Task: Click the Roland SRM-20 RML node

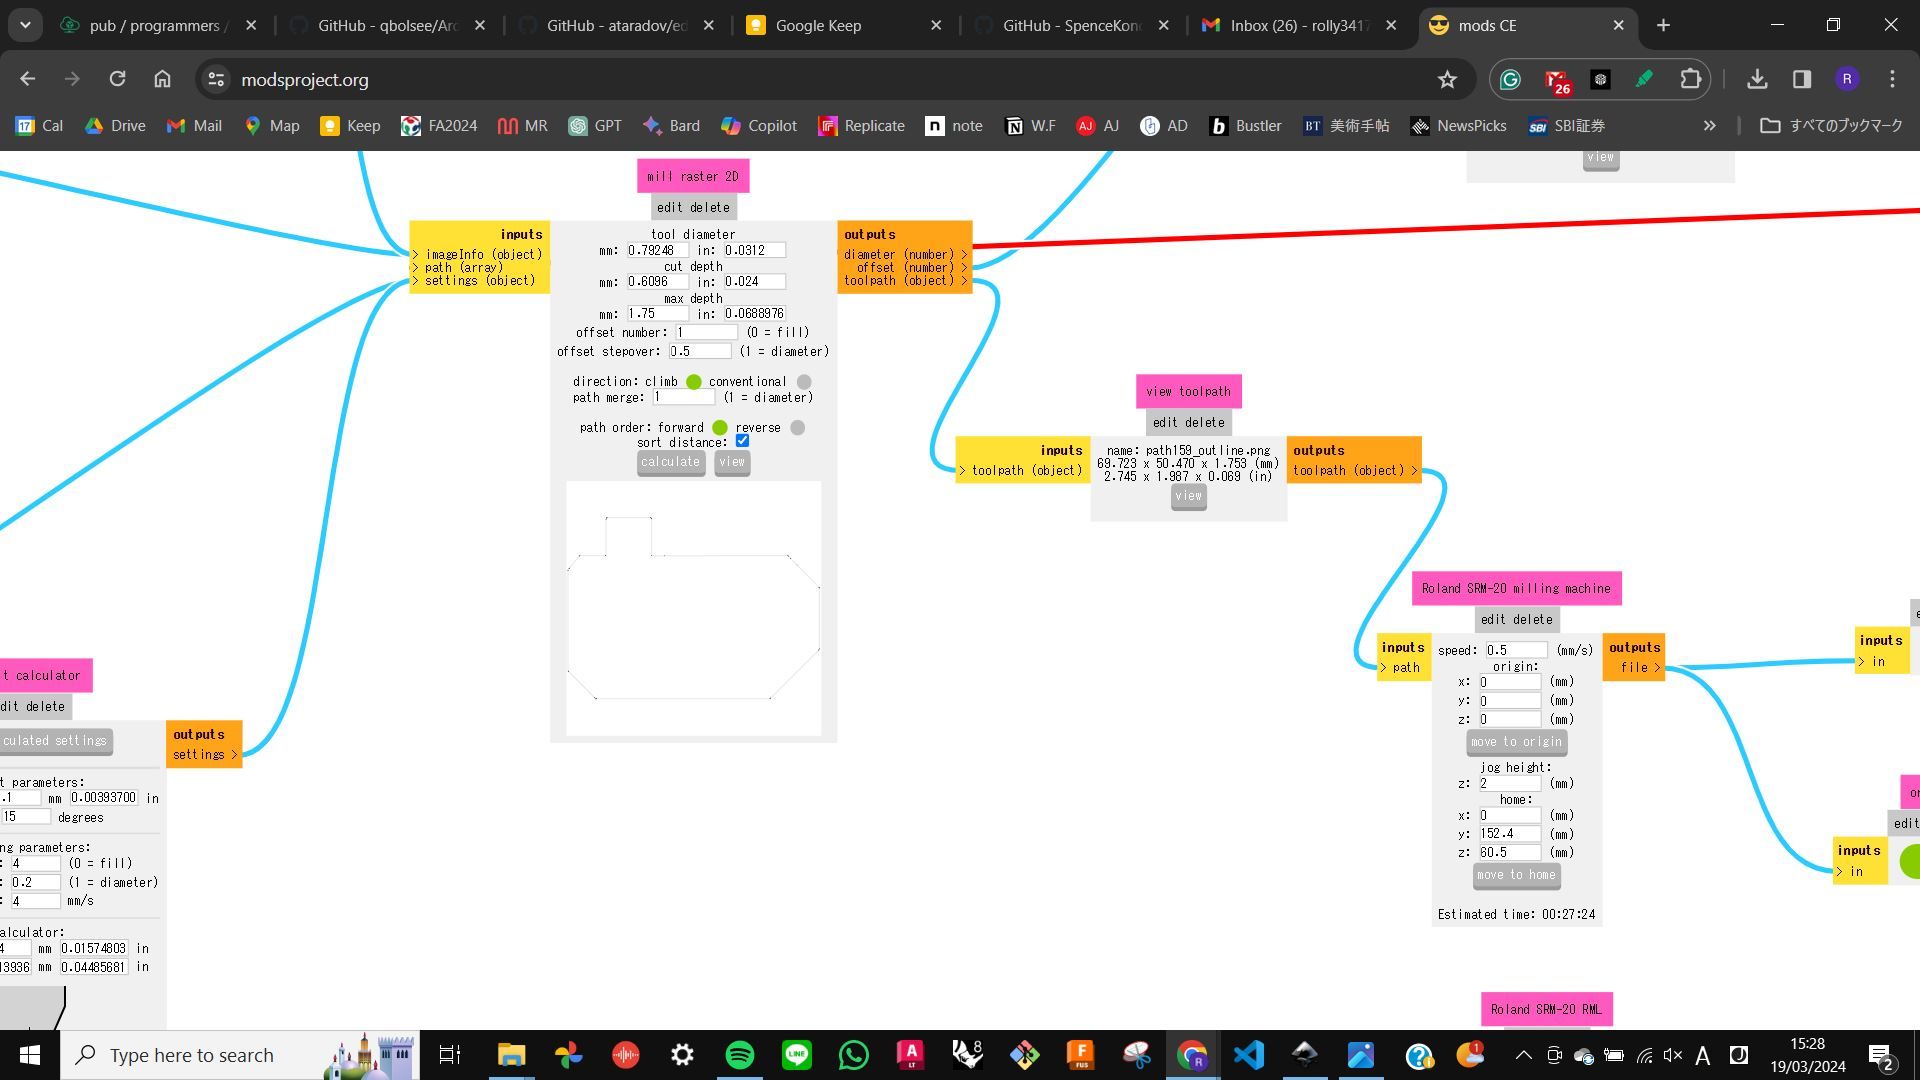Action: [x=1545, y=1007]
